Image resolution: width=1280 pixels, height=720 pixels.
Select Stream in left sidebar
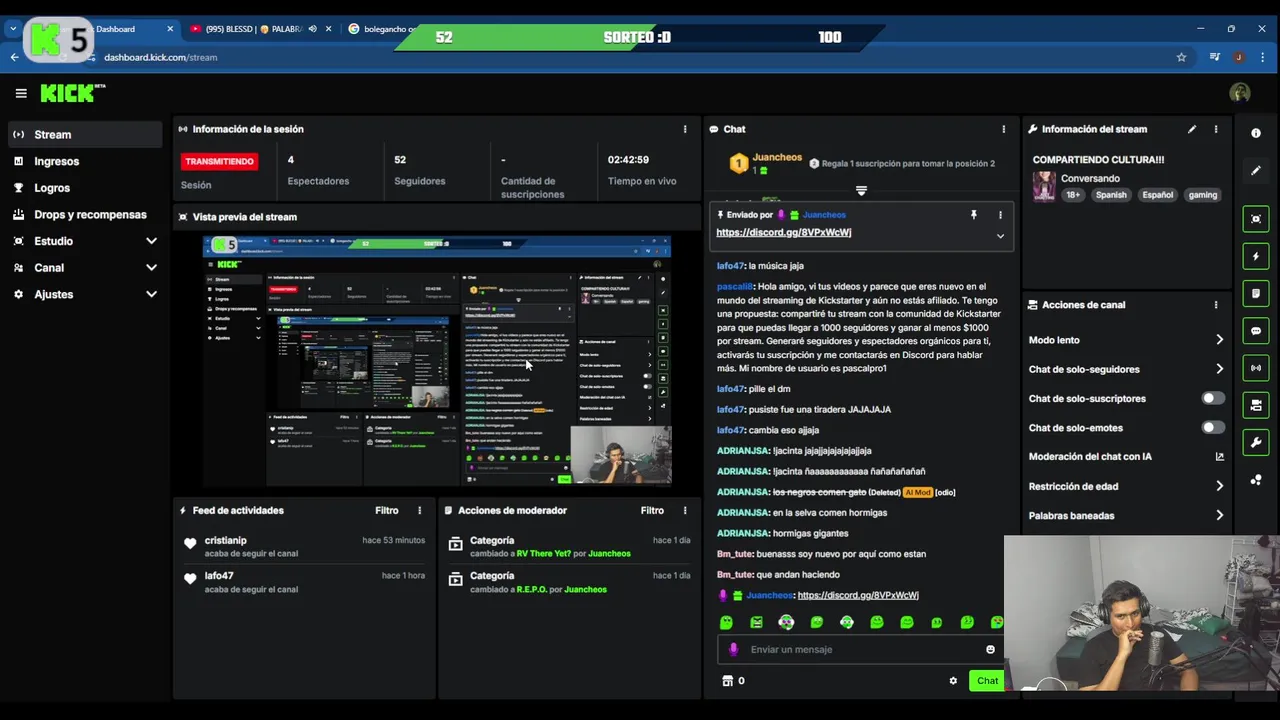click(85, 134)
